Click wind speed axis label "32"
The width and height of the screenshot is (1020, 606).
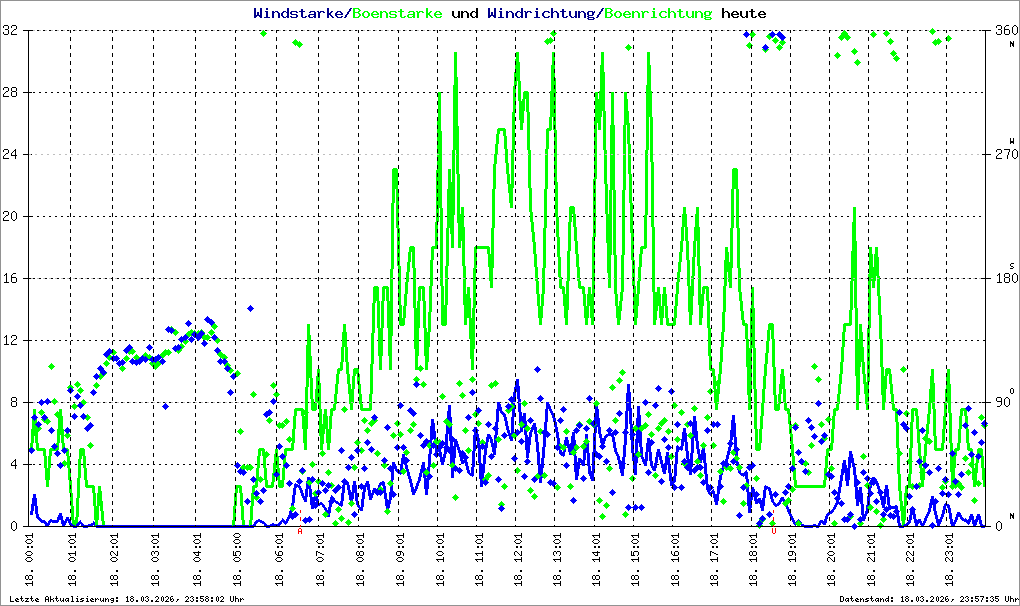10,30
